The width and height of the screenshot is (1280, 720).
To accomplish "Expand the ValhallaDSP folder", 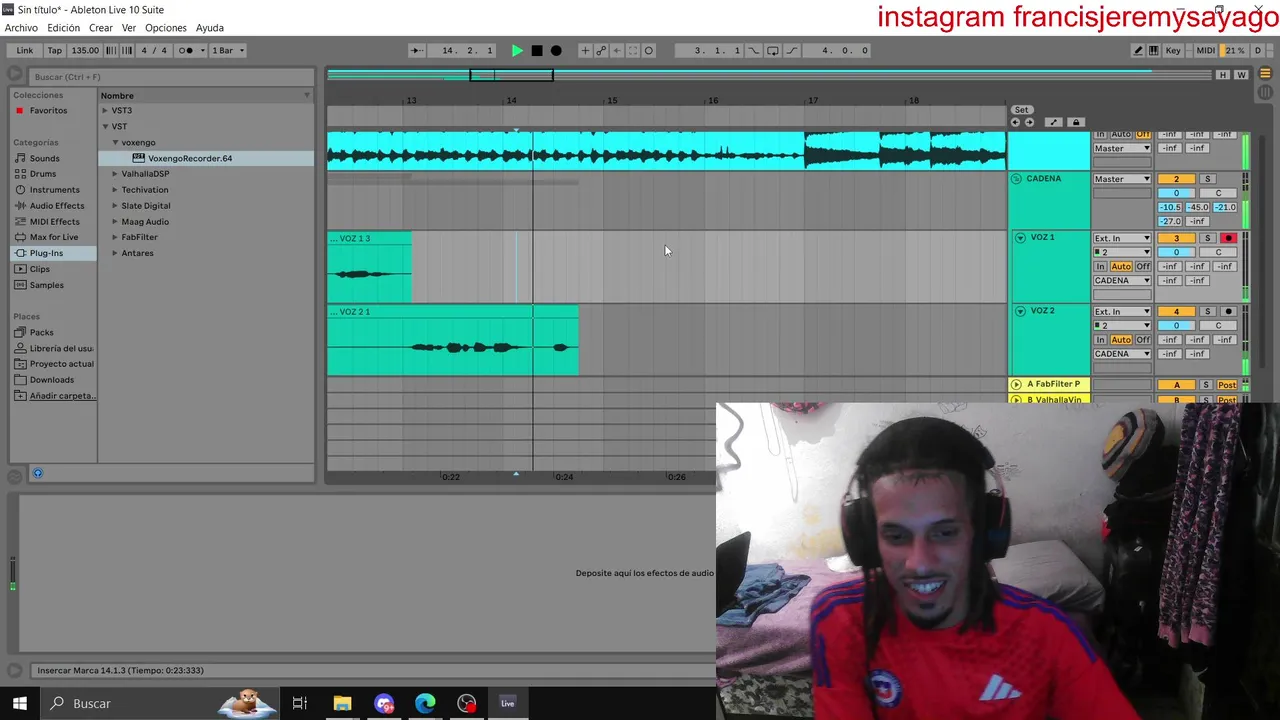I will point(115,174).
